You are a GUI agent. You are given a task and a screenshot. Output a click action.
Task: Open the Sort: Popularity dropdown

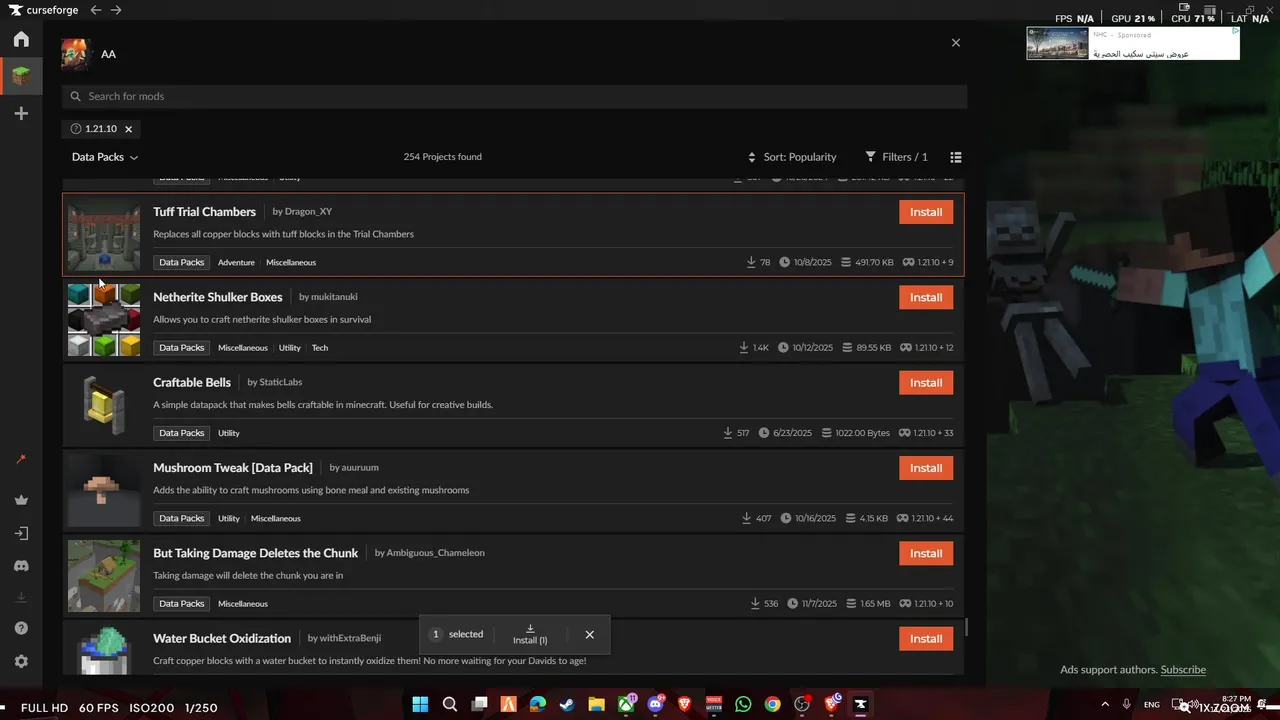[x=792, y=157]
